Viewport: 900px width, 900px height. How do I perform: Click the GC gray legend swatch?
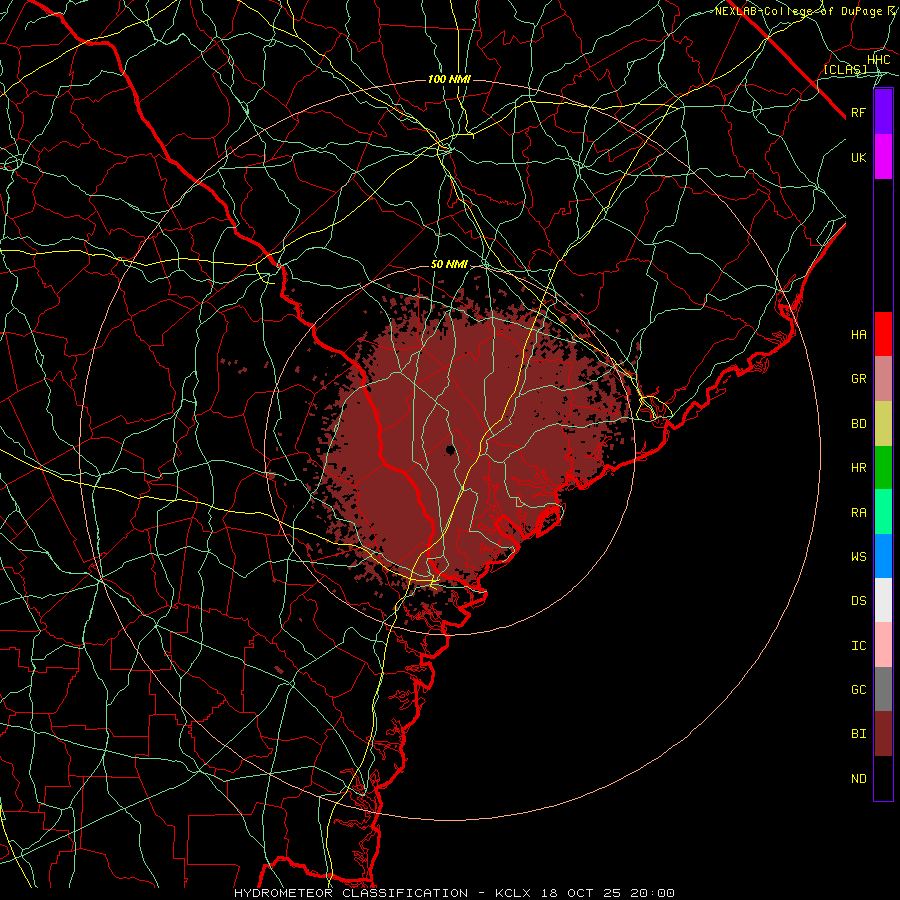coord(883,689)
